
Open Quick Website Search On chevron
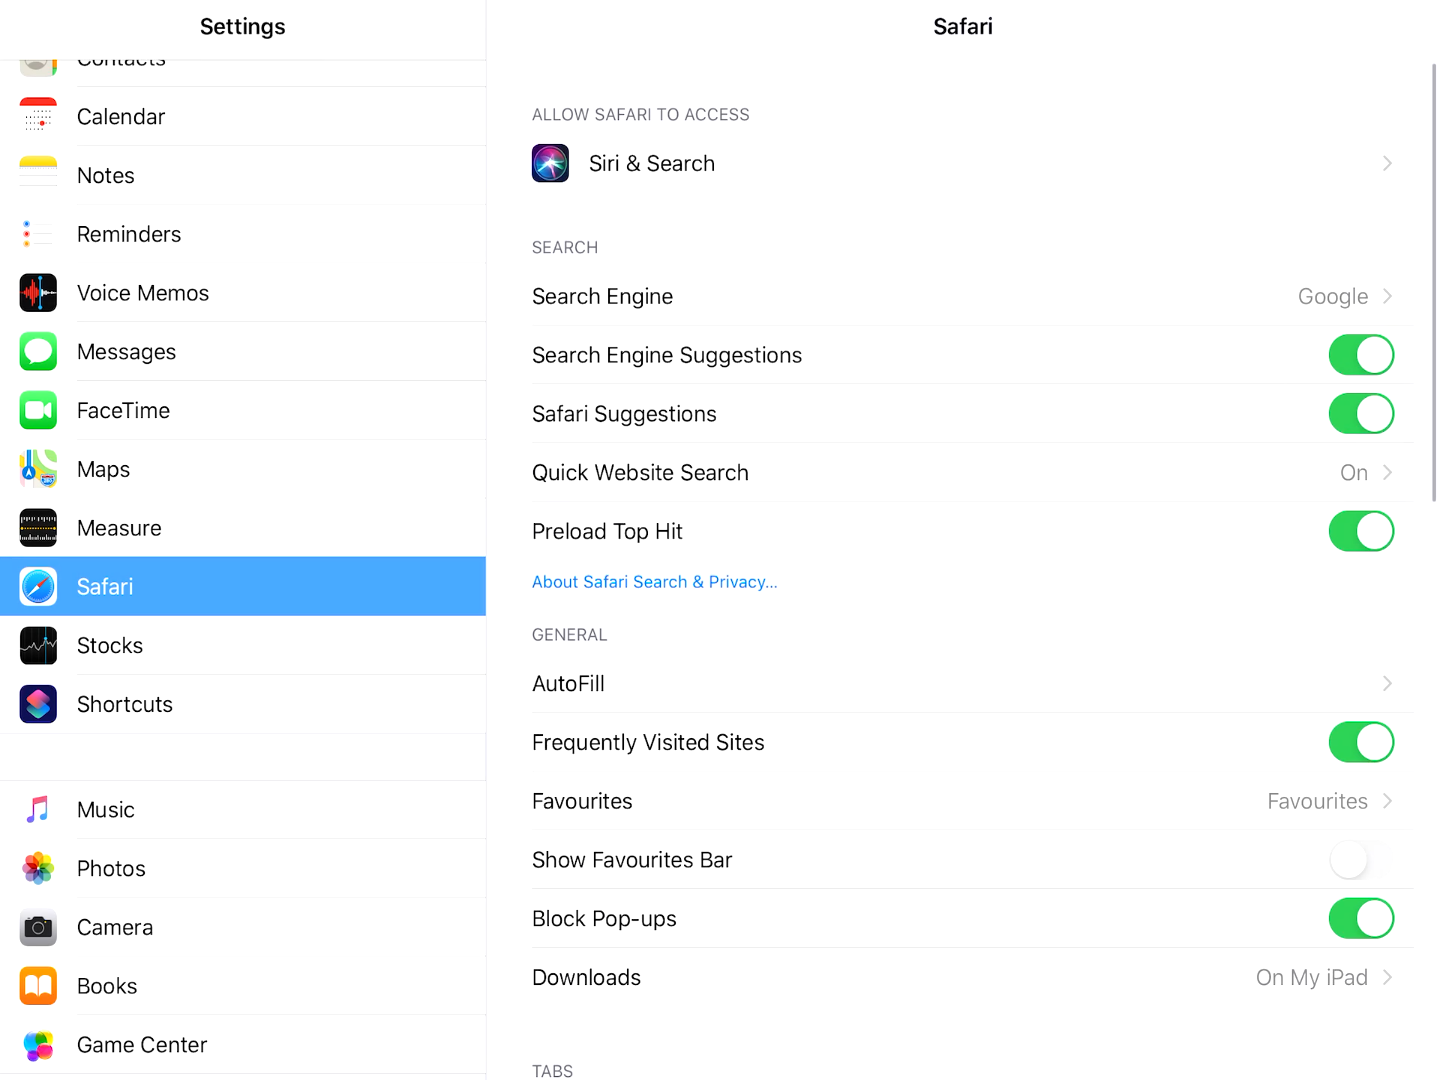click(1387, 472)
